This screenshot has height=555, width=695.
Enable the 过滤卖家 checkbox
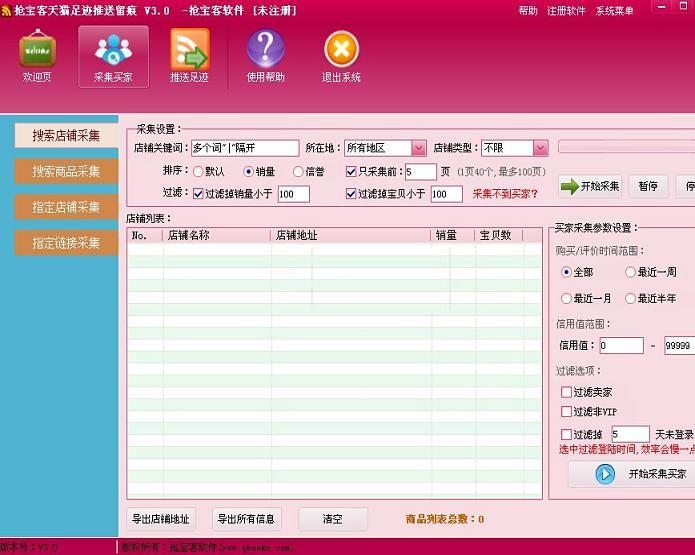click(x=566, y=392)
